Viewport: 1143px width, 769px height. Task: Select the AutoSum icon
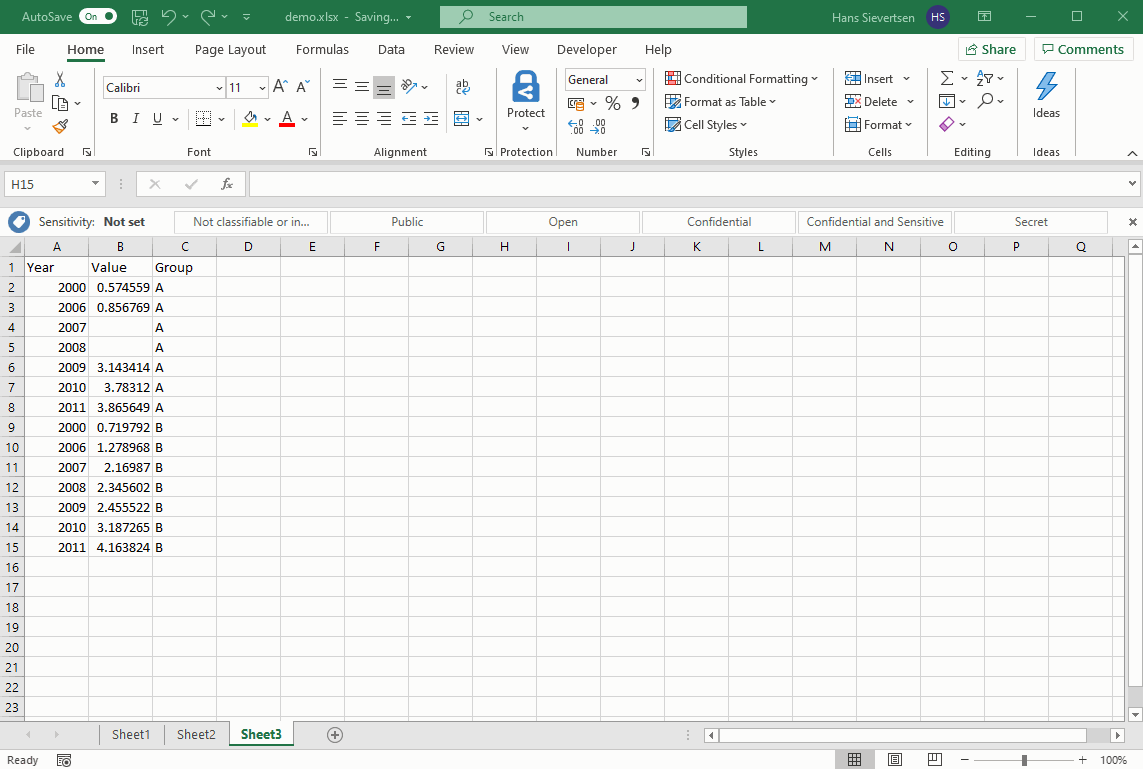945,77
